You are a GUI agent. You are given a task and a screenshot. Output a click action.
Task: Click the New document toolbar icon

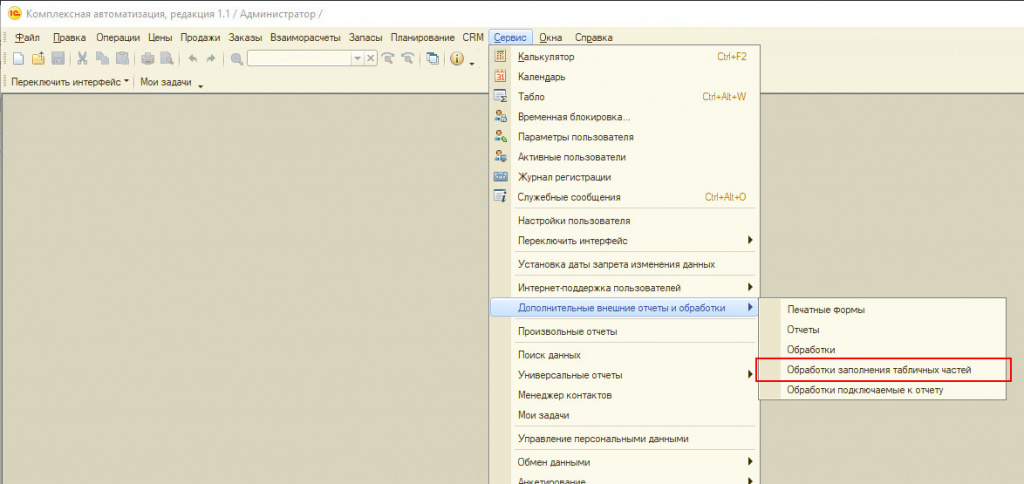[19, 59]
